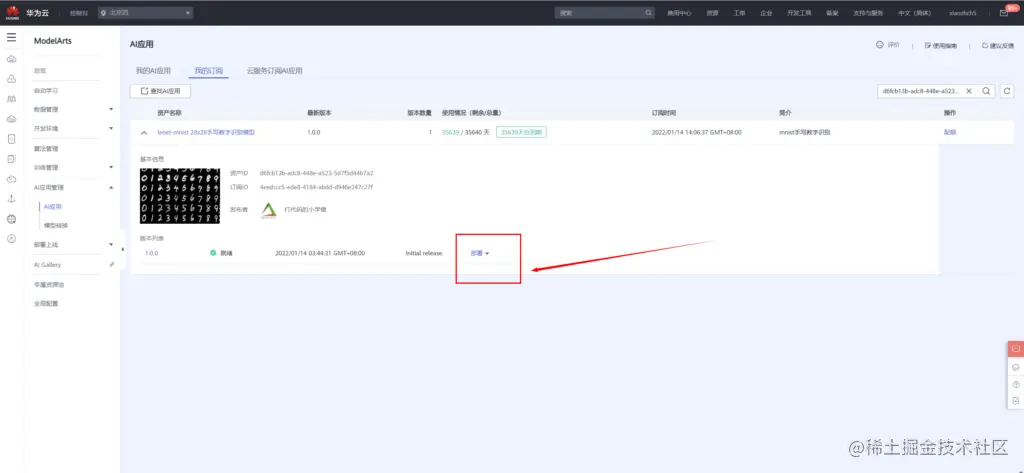Click the globe icon in left icon strip
The width and height of the screenshot is (1024, 473).
(x=11, y=219)
